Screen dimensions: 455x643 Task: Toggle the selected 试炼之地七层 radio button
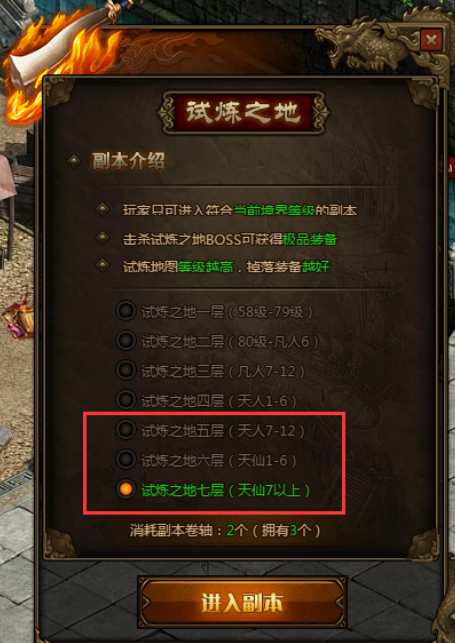pyautogui.click(x=125, y=489)
